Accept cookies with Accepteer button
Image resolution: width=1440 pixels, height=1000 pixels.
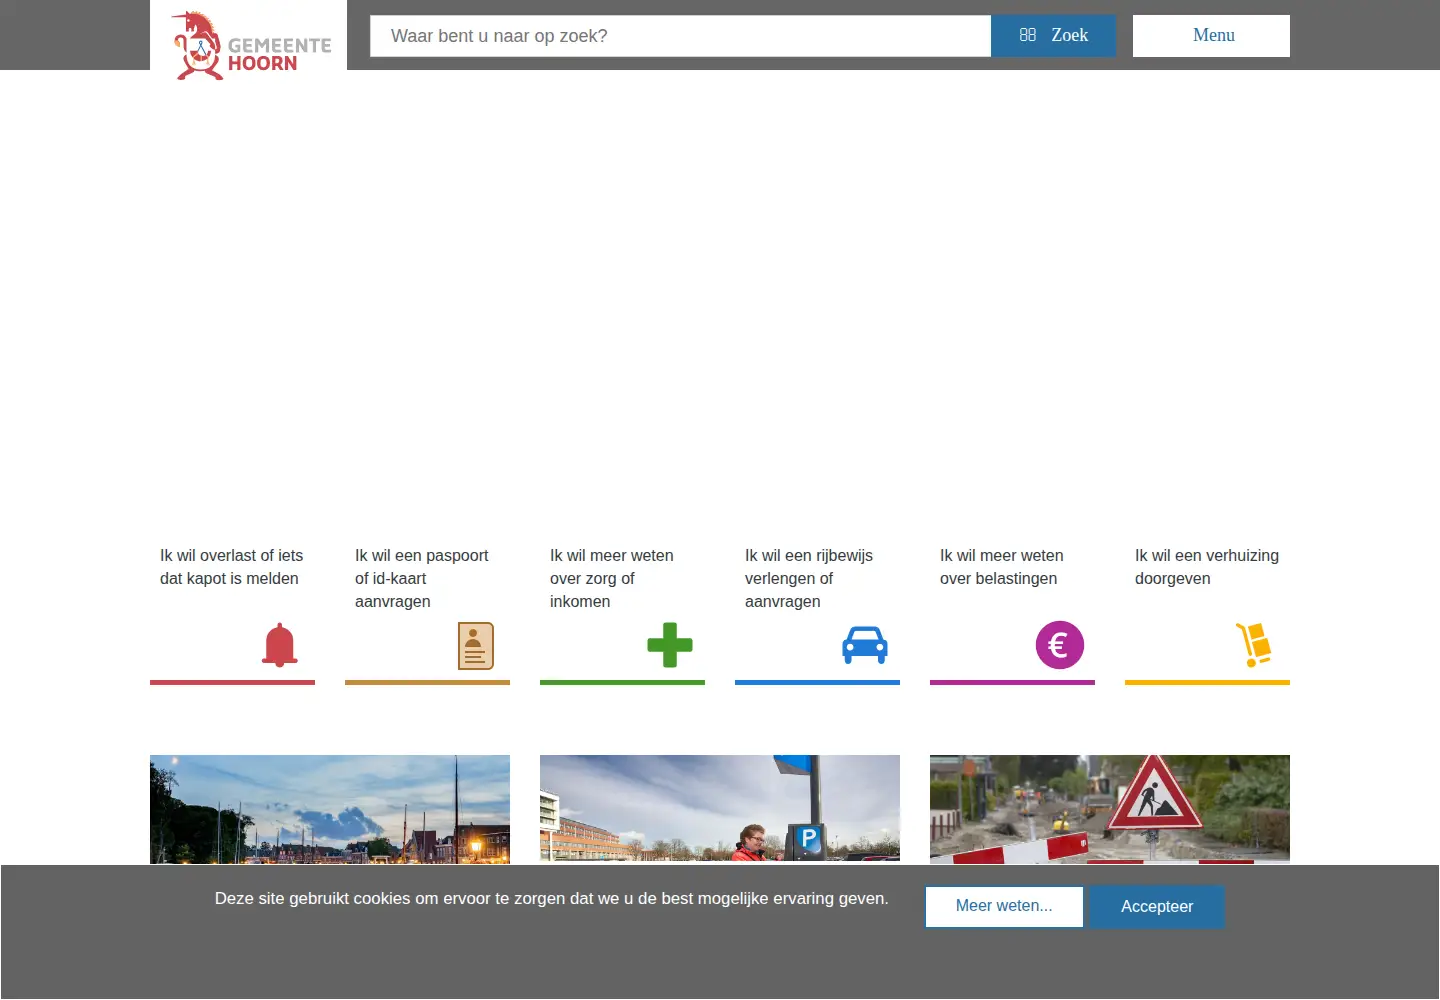1156,906
